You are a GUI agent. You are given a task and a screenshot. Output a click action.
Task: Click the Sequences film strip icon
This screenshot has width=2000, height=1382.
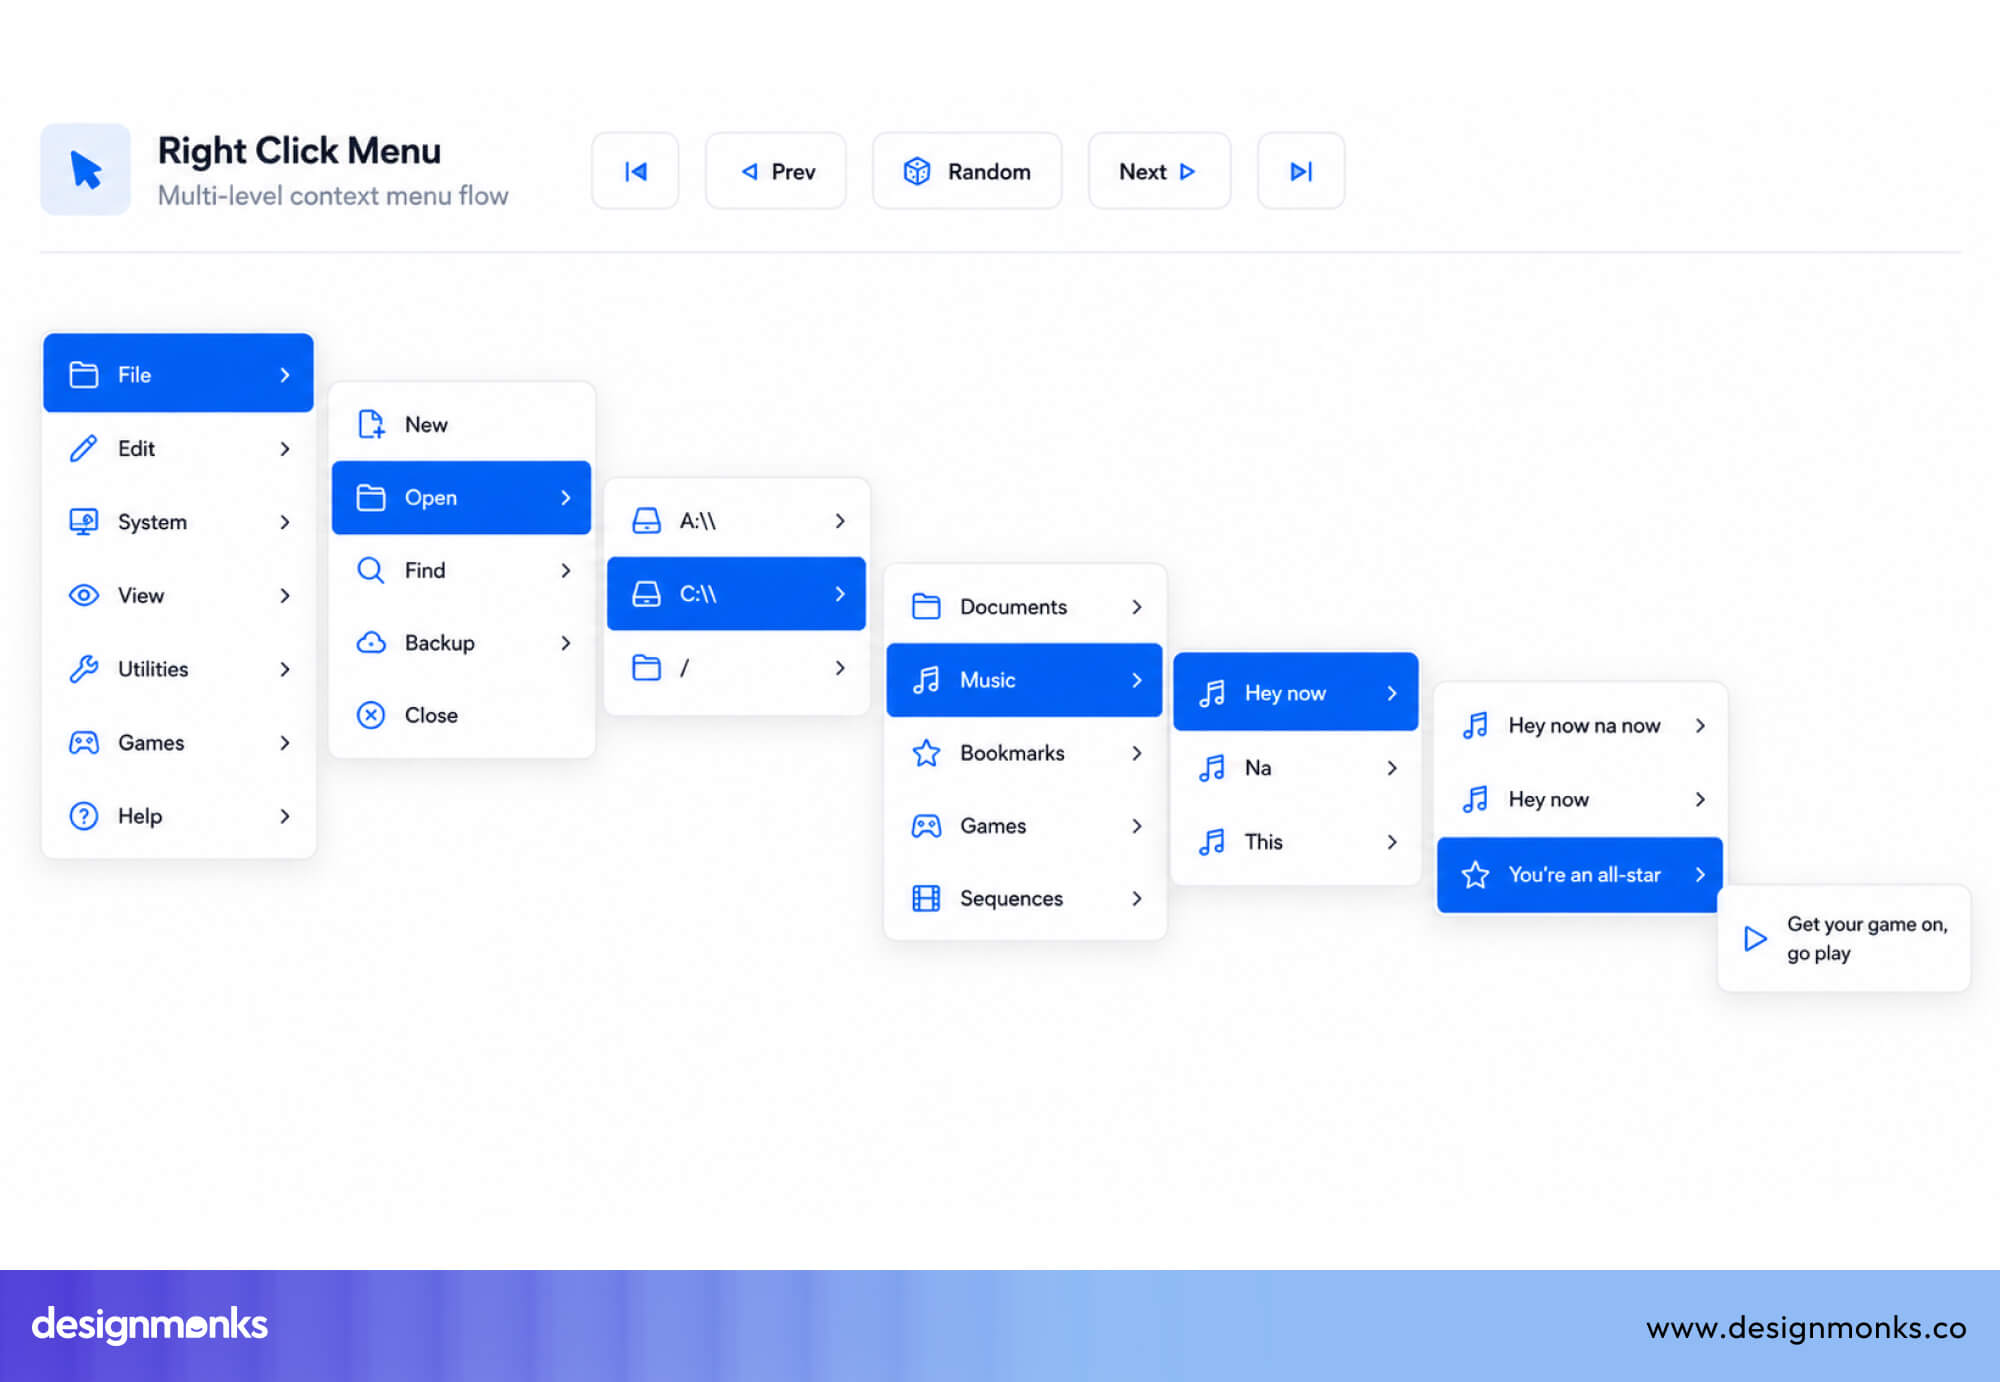click(x=926, y=898)
